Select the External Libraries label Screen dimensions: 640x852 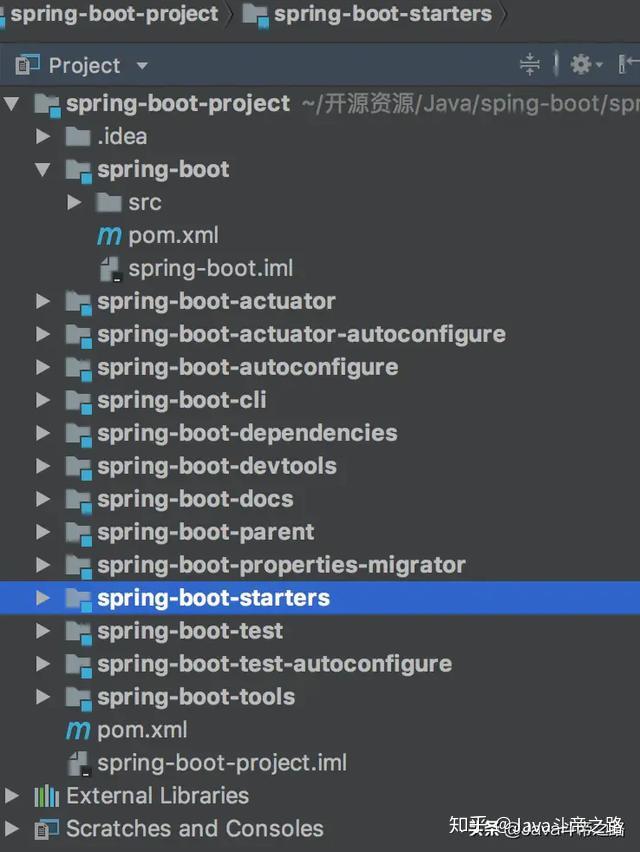coord(158,795)
